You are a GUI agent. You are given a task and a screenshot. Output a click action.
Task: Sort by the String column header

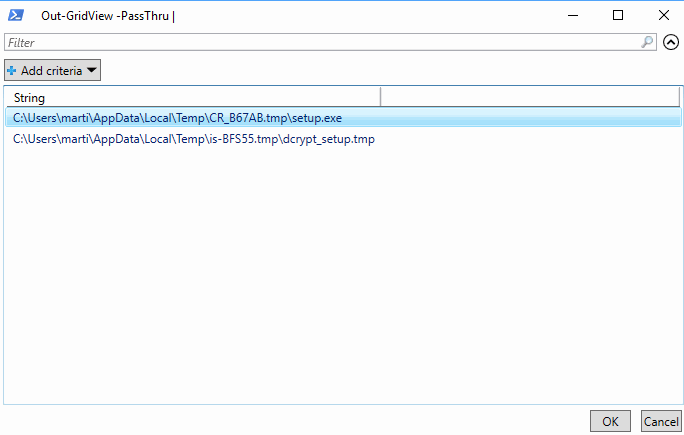click(x=192, y=97)
